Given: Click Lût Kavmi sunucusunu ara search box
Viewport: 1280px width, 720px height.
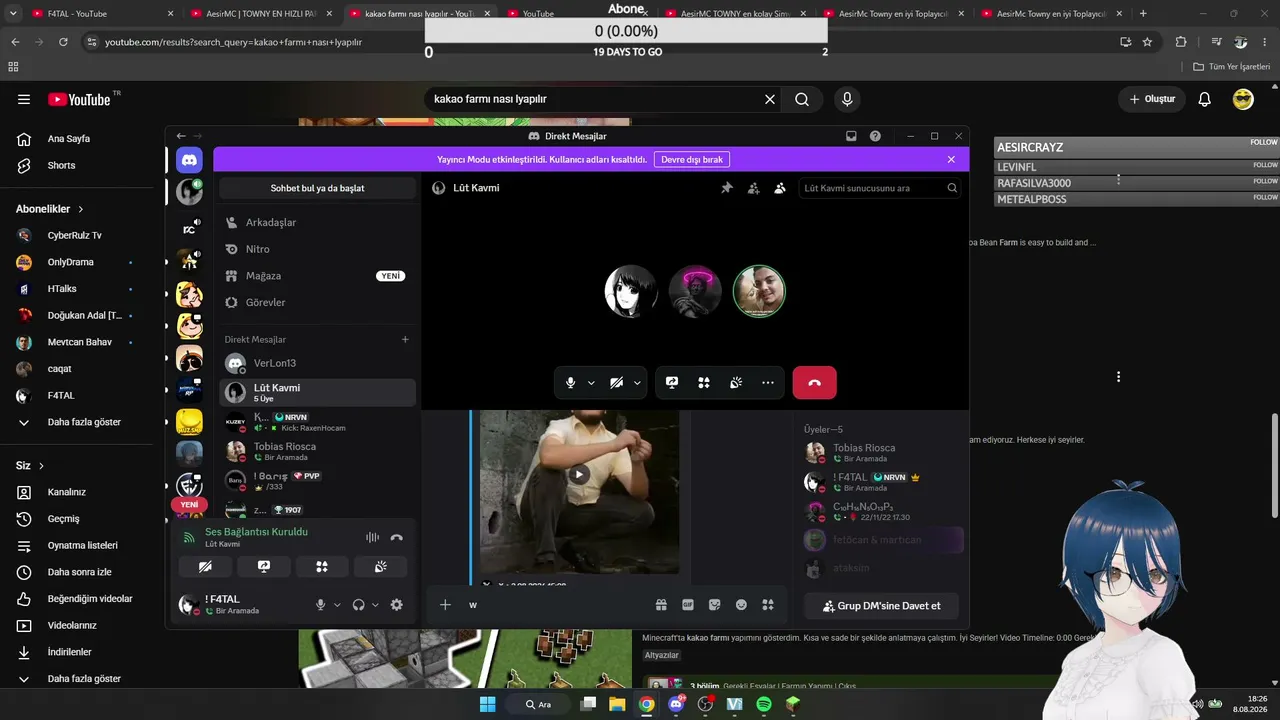Looking at the screenshot, I should point(881,188).
